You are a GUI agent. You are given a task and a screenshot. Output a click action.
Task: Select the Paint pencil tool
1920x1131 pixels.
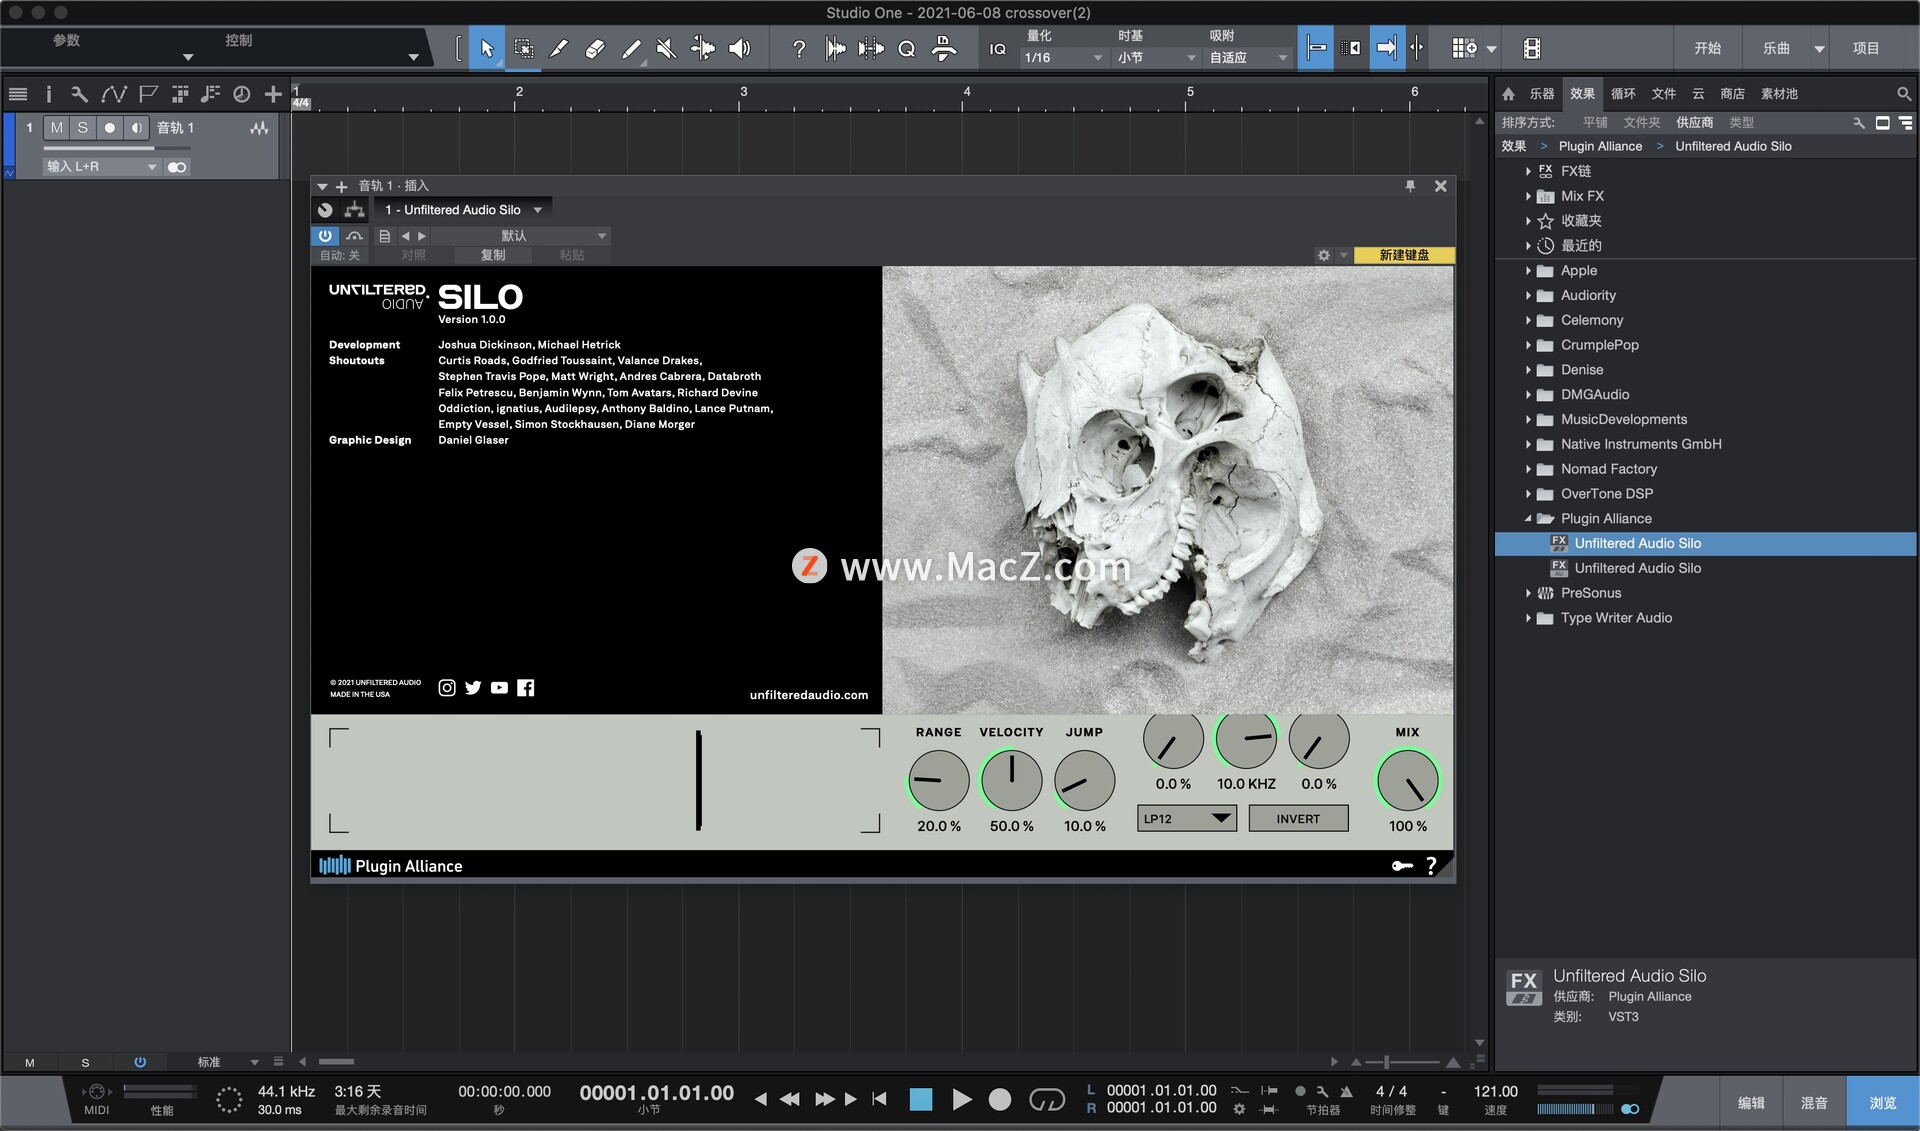point(631,48)
